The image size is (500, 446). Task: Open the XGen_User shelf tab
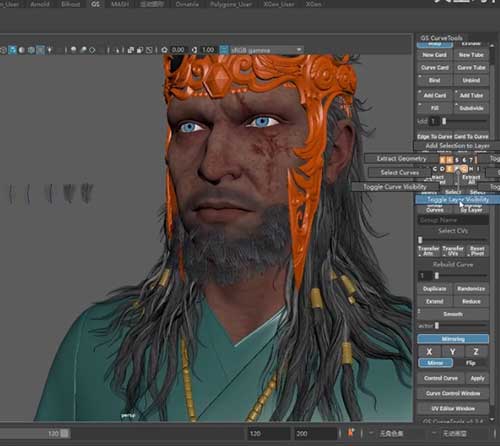tap(279, 4)
